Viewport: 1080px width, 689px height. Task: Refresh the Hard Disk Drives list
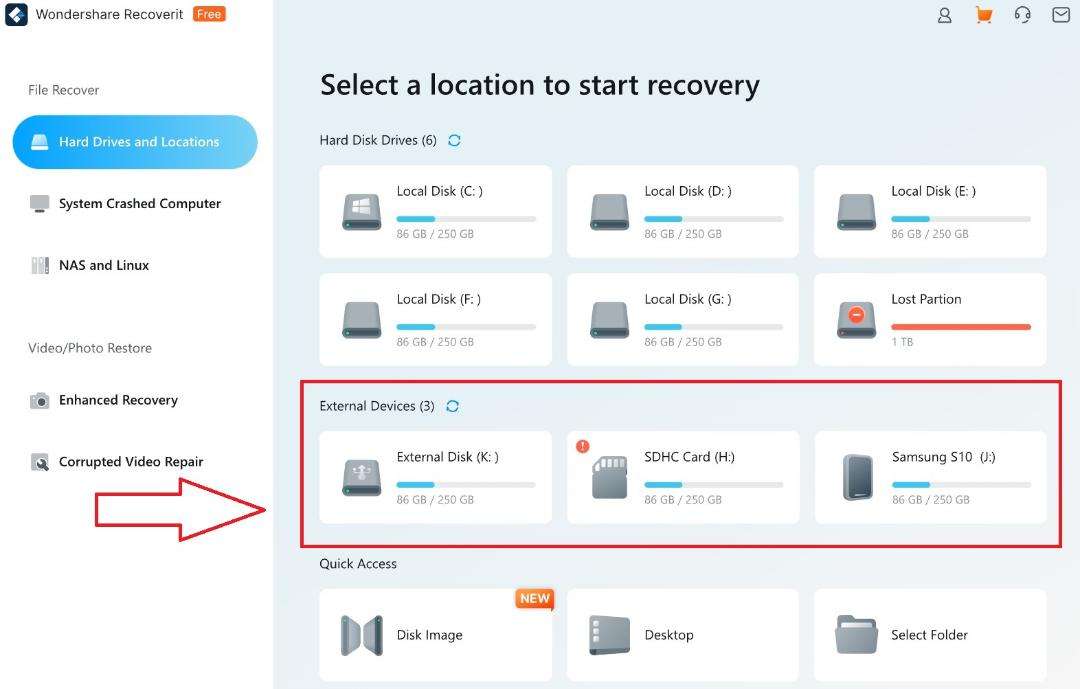click(455, 141)
